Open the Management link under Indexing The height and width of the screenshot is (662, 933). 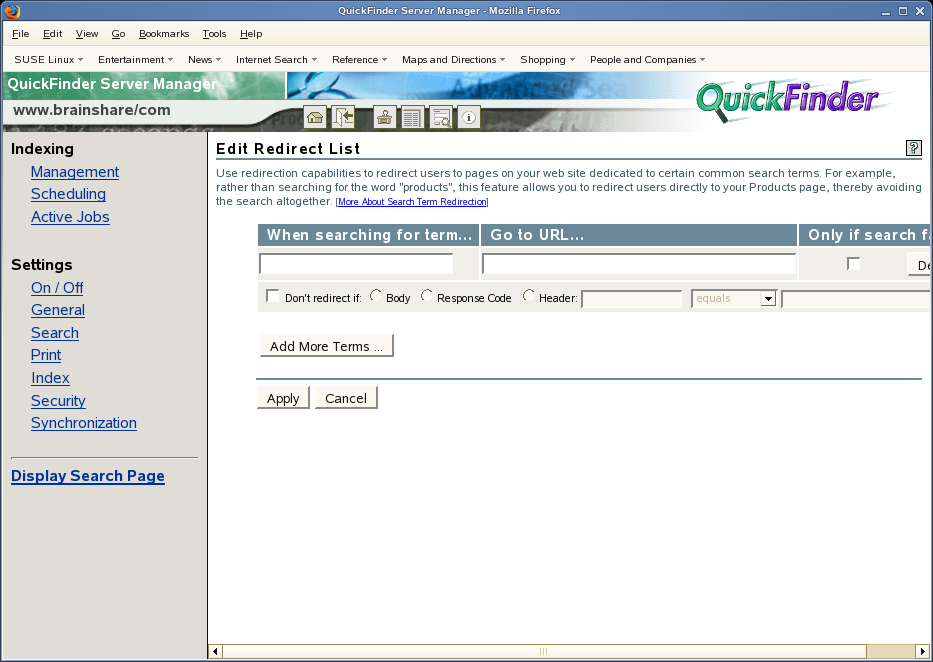coord(75,172)
